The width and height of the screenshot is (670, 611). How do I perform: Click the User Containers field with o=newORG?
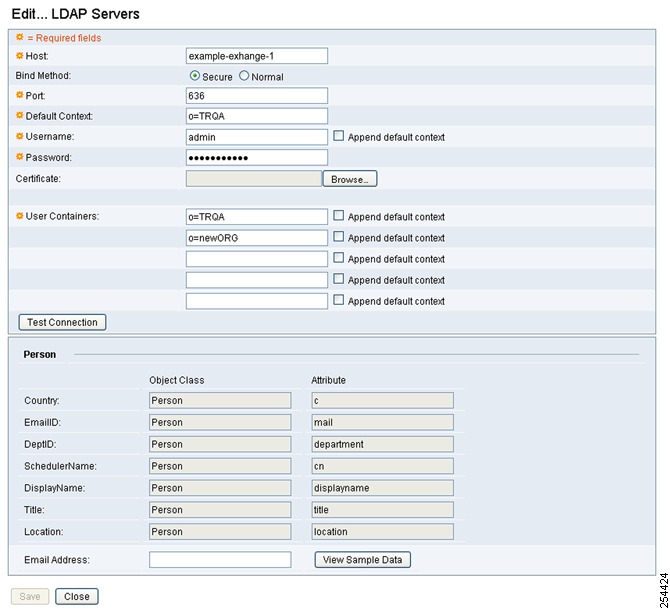[257, 238]
